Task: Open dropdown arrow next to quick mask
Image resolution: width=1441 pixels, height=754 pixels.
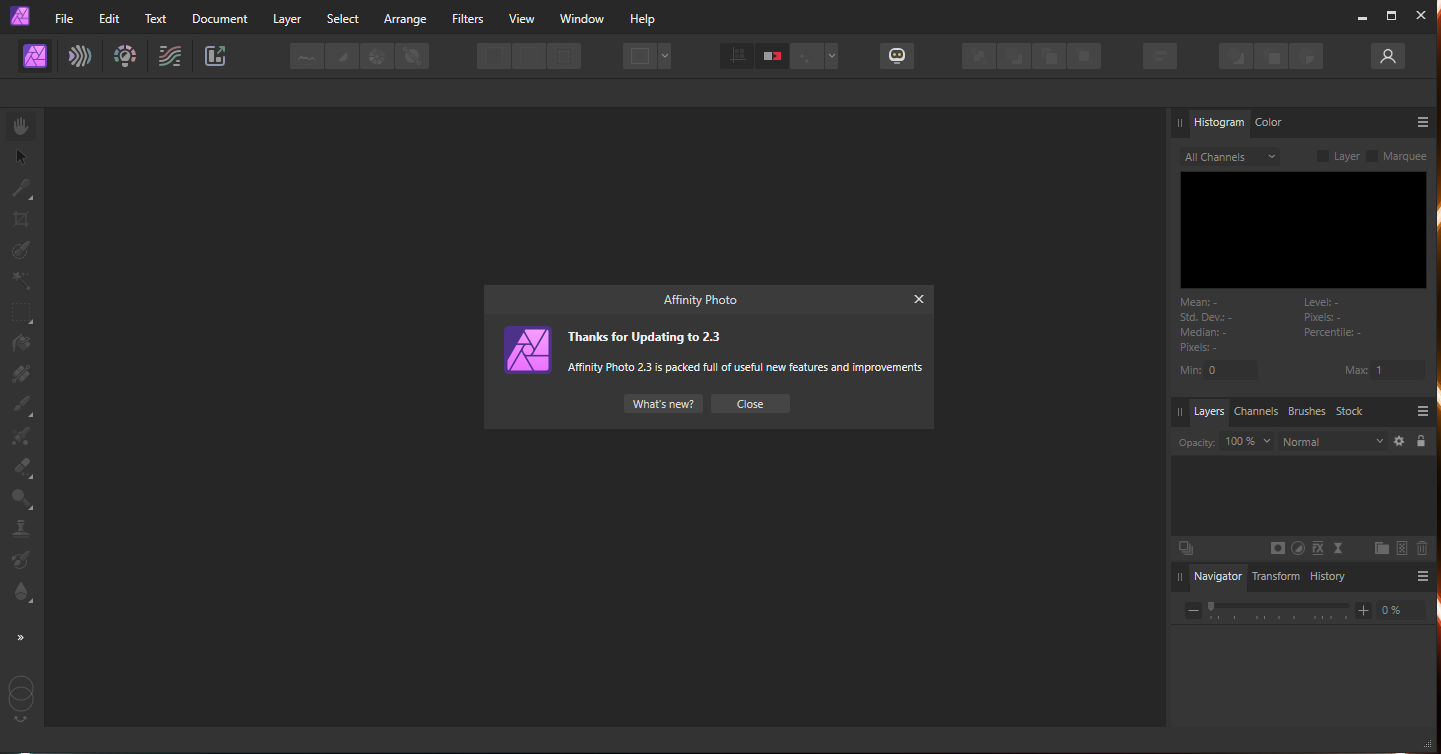Action: pos(831,56)
